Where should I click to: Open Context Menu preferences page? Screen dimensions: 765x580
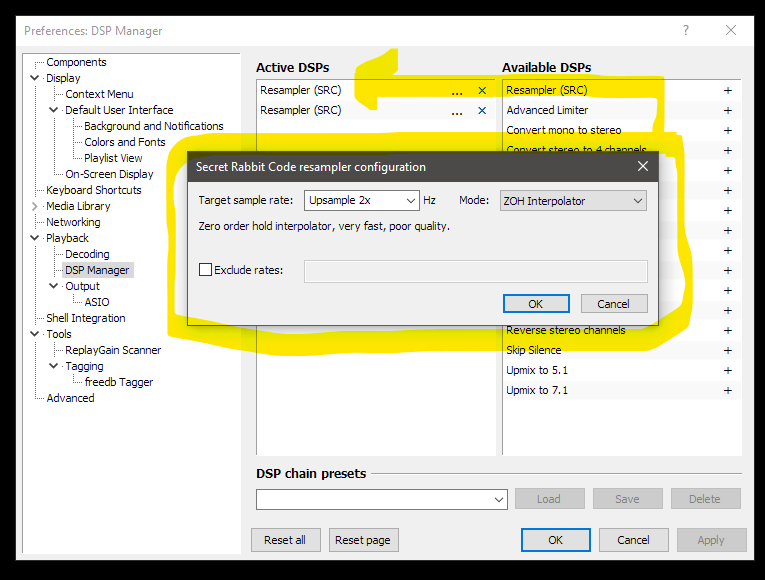pos(99,94)
